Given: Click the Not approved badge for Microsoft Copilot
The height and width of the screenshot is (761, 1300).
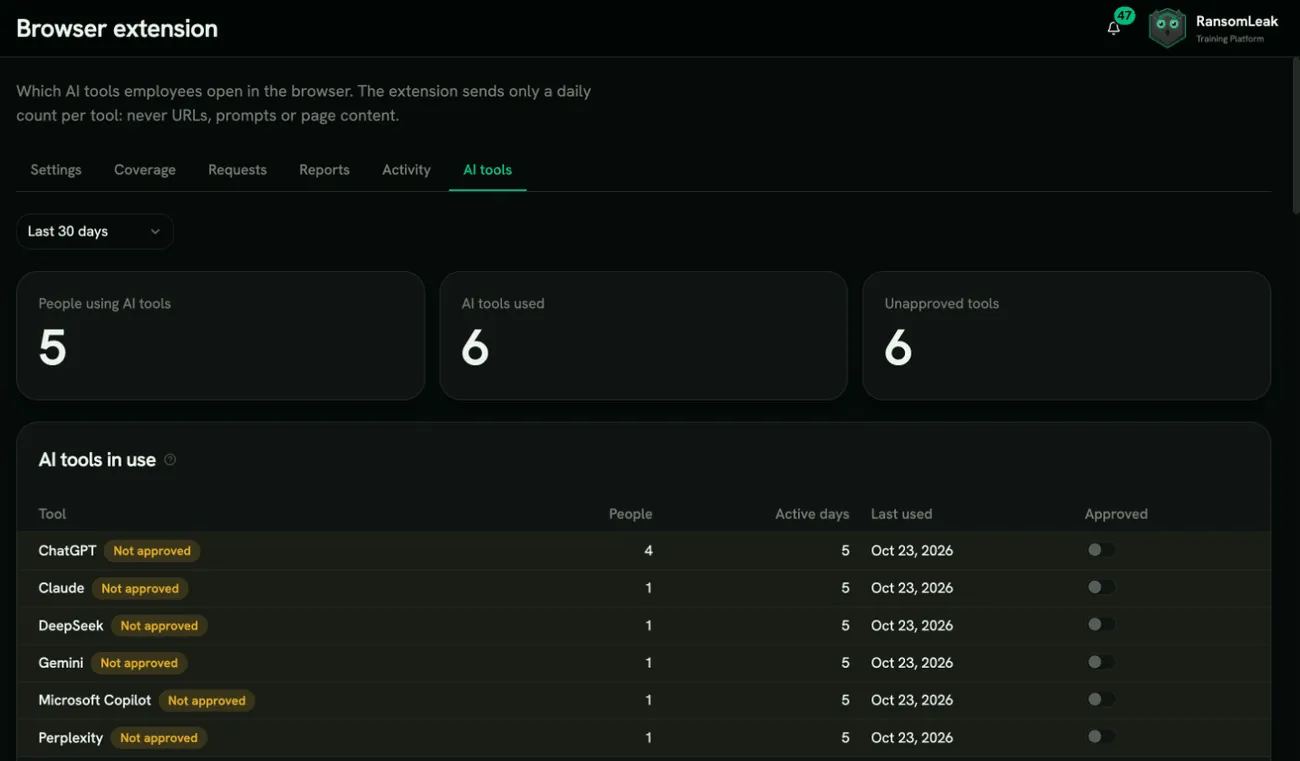Looking at the screenshot, I should [x=207, y=701].
